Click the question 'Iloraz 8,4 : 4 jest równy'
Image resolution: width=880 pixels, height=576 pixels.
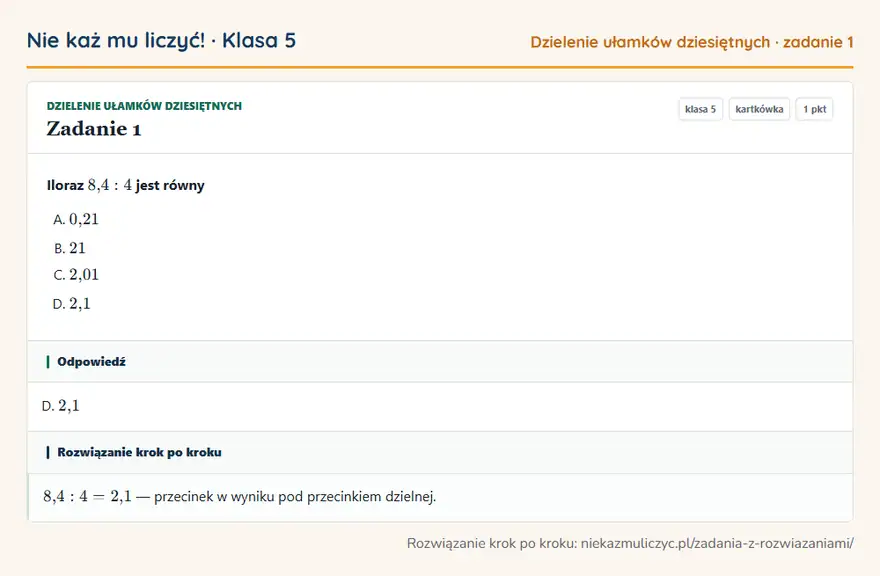[x=126, y=185]
